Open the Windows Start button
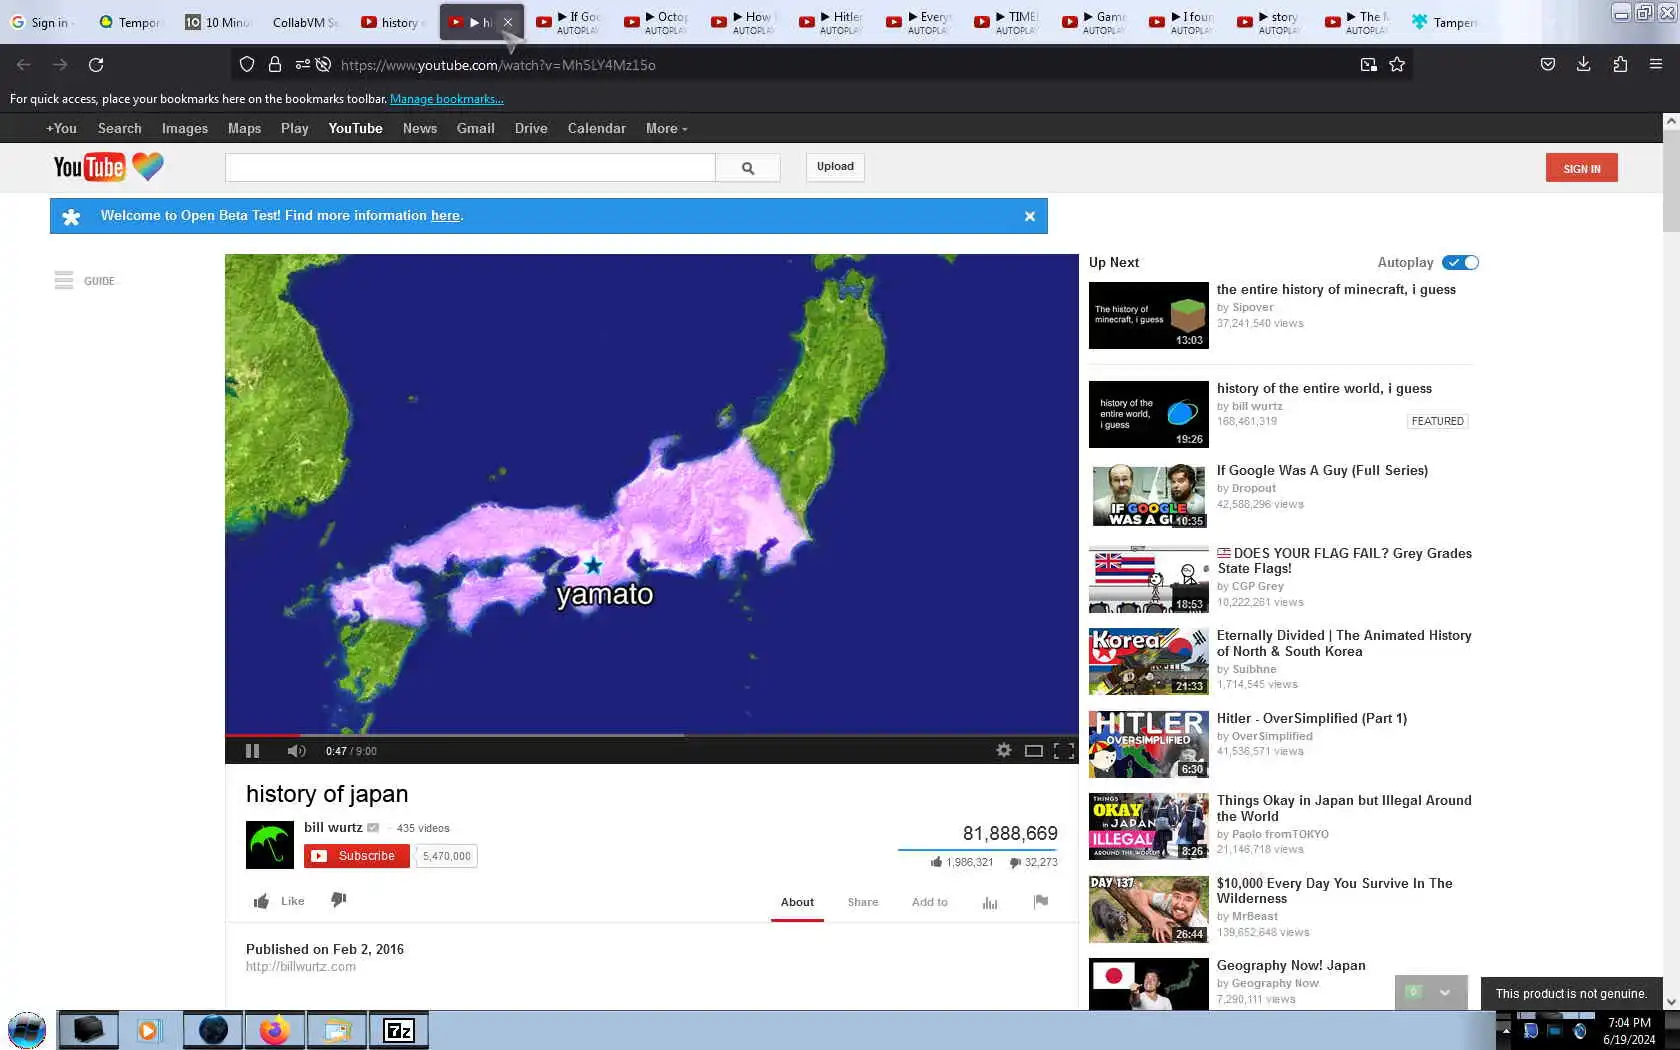The width and height of the screenshot is (1680, 1050). 27,1030
